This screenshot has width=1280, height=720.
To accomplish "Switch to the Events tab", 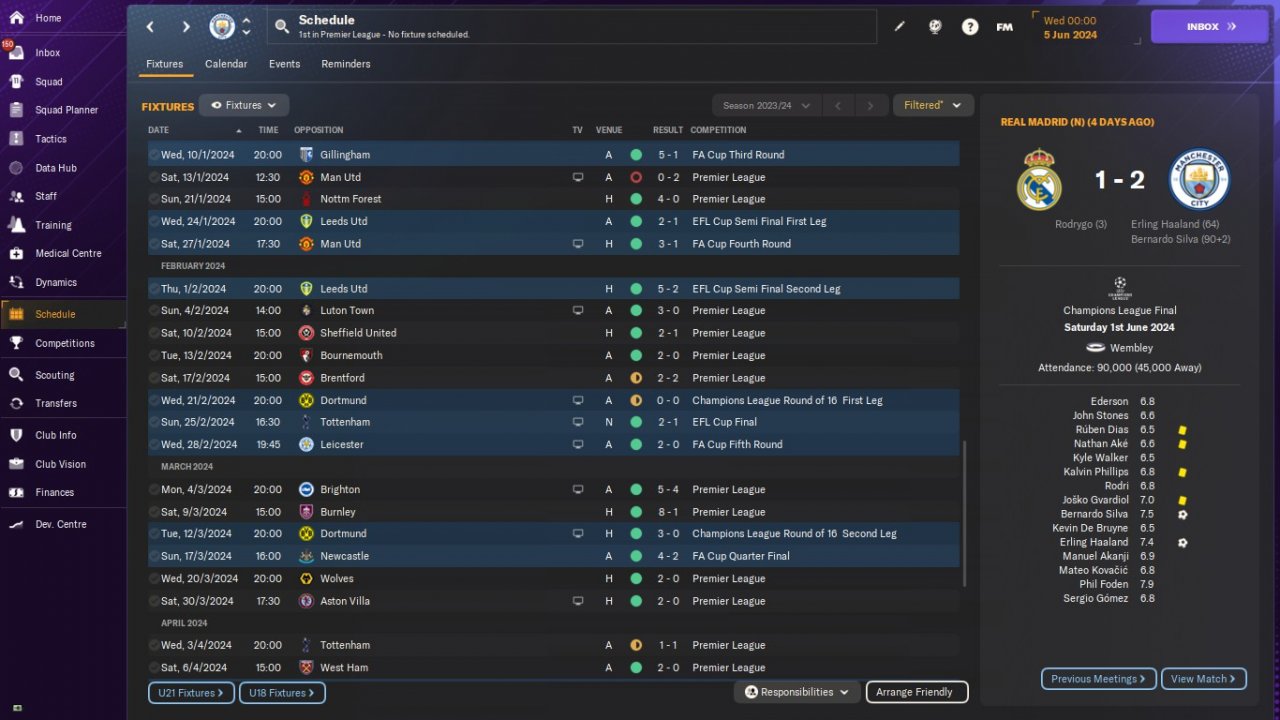I will click(285, 64).
